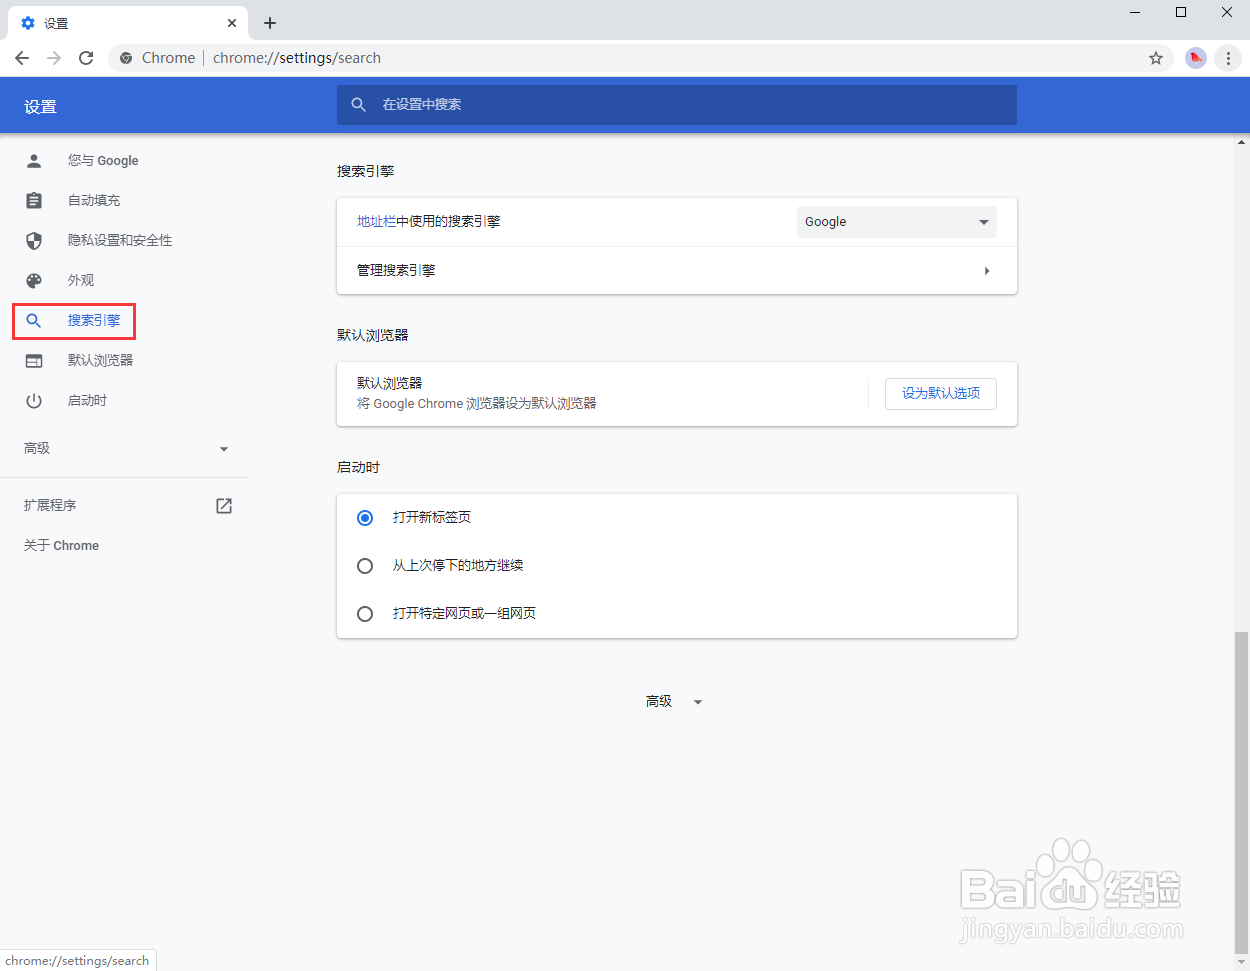Image resolution: width=1250 pixels, height=971 pixels.
Task: Click the palette icon beside 外观
Action: pyautogui.click(x=34, y=280)
